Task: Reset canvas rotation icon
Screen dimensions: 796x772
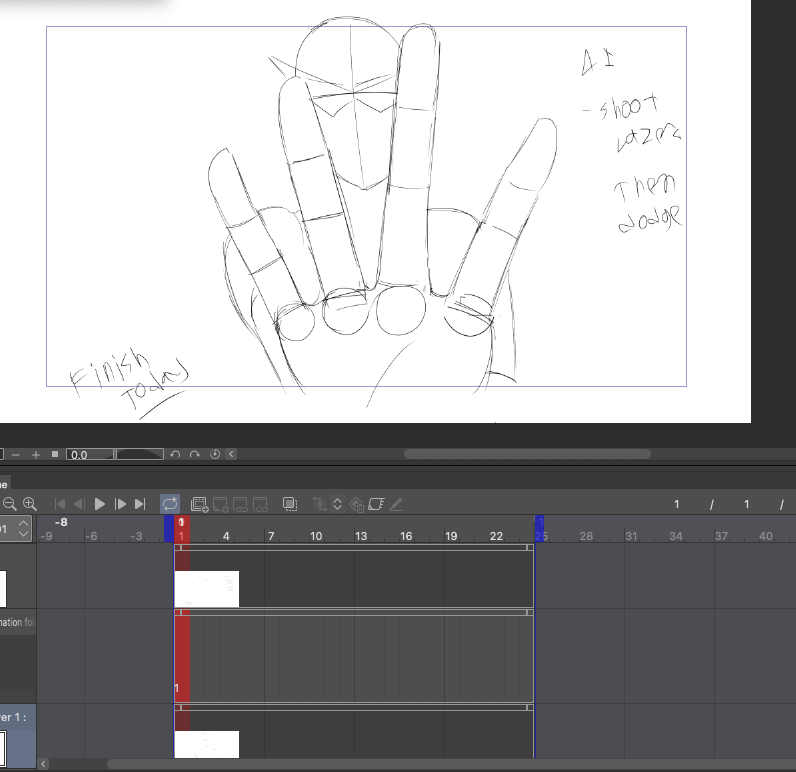Action: tap(215, 454)
